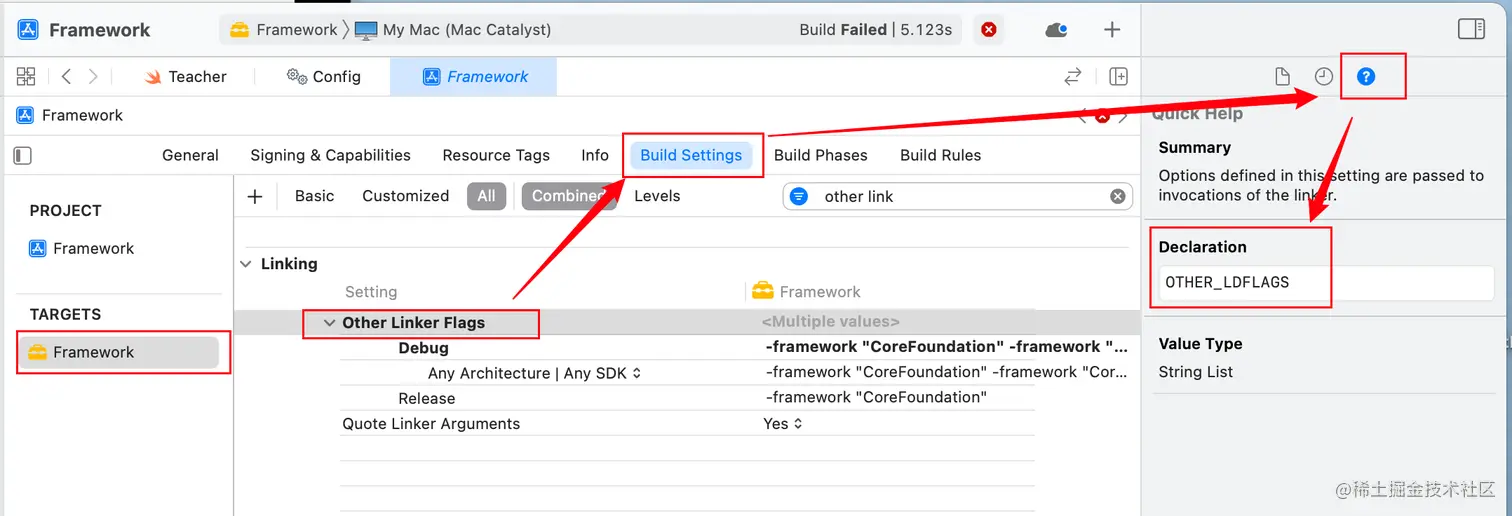Add a new build setting with plus
This screenshot has height=516, width=1512.
point(255,196)
